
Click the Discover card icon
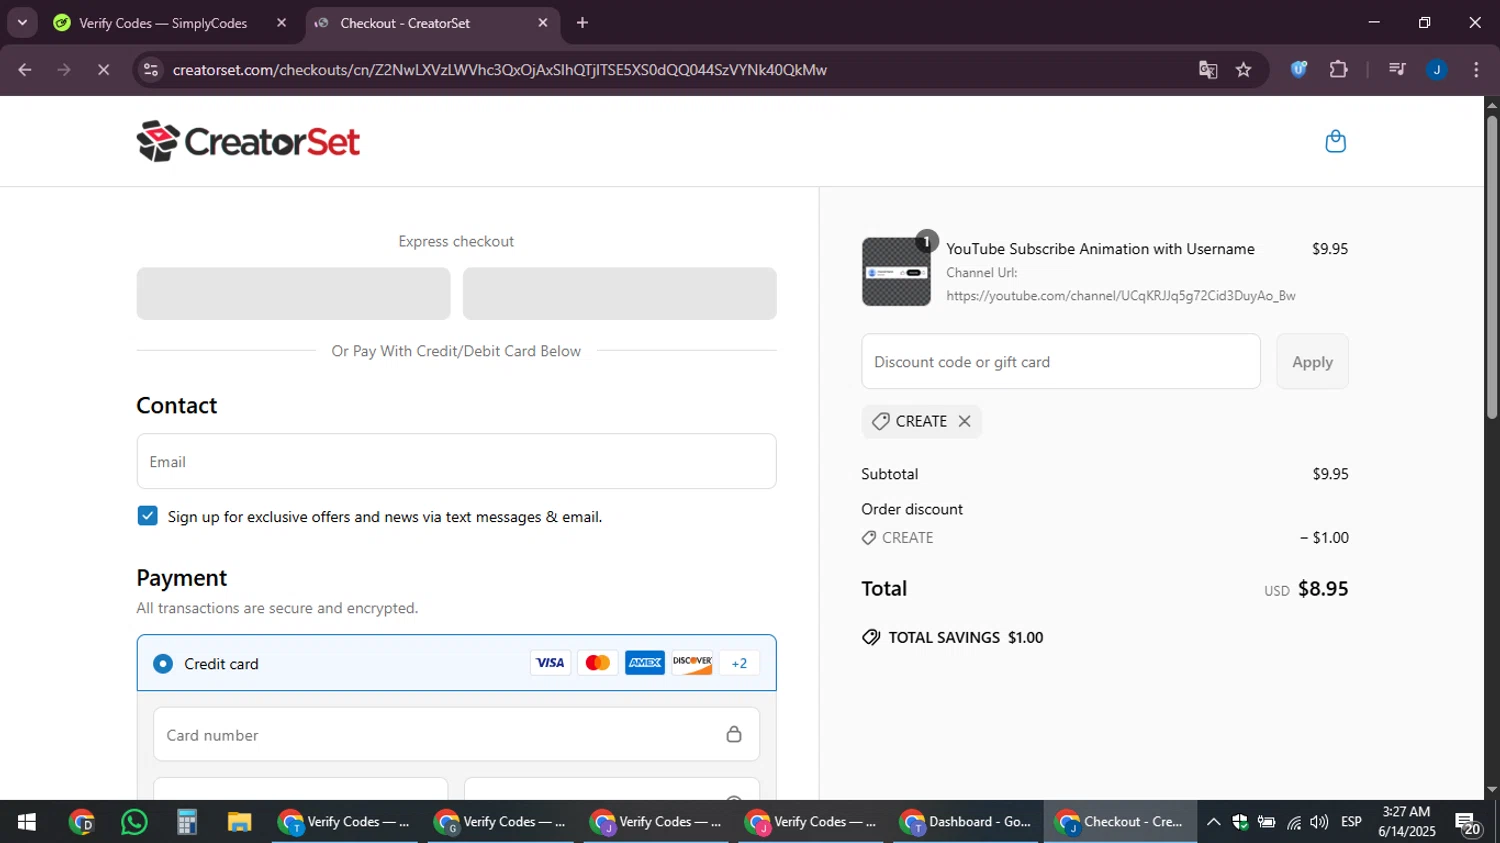coord(692,663)
